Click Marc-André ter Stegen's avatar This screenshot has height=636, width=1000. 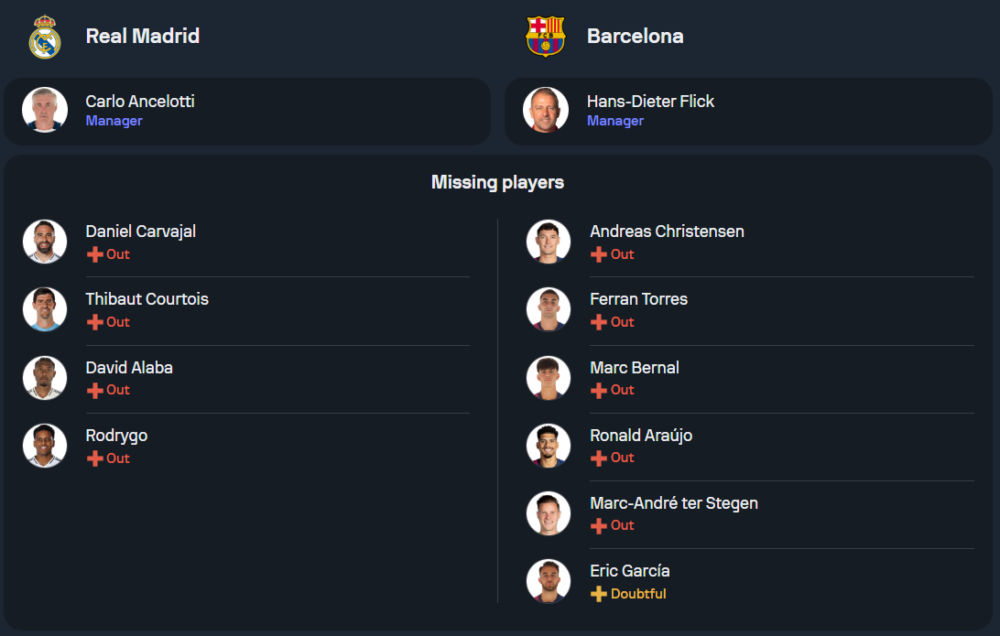click(x=549, y=513)
